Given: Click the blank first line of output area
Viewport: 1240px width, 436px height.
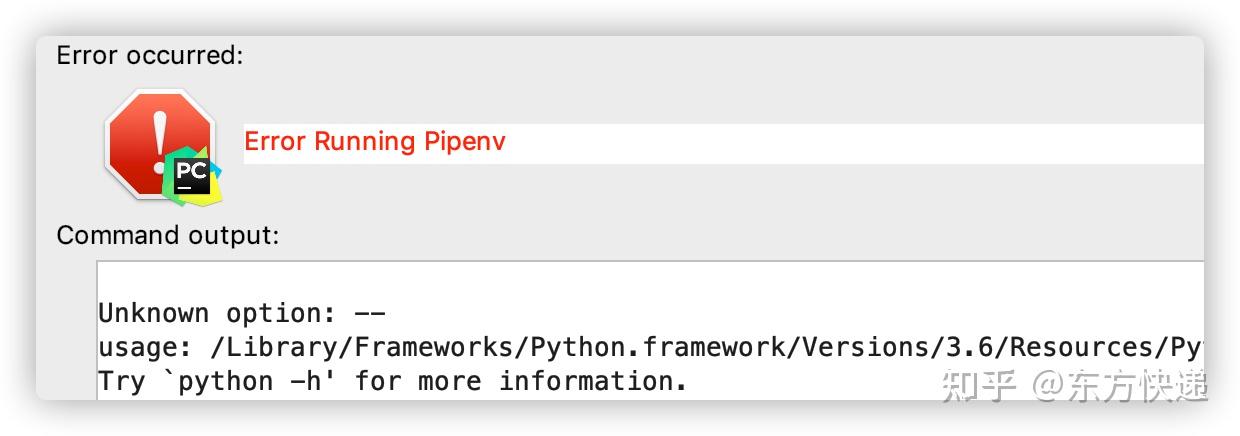Looking at the screenshot, I should pos(650,281).
